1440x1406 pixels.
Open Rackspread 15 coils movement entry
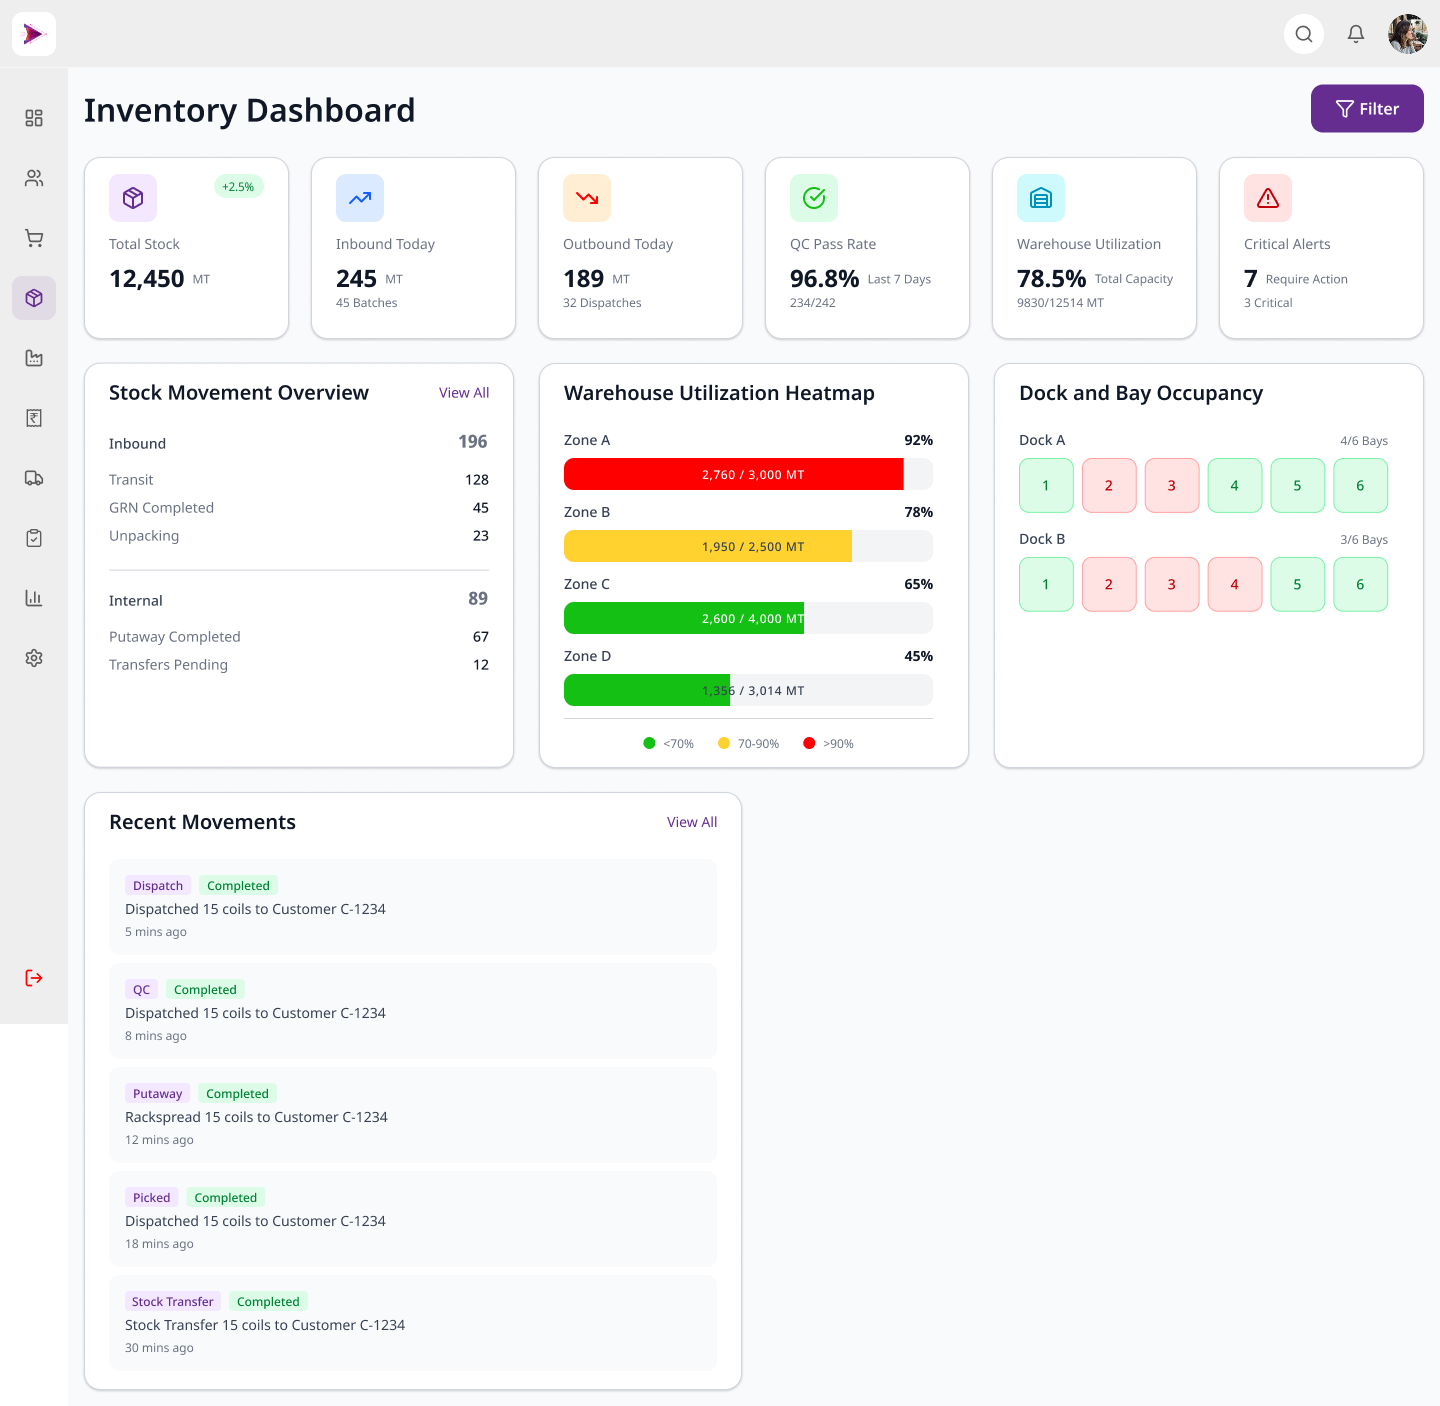[x=413, y=1115]
